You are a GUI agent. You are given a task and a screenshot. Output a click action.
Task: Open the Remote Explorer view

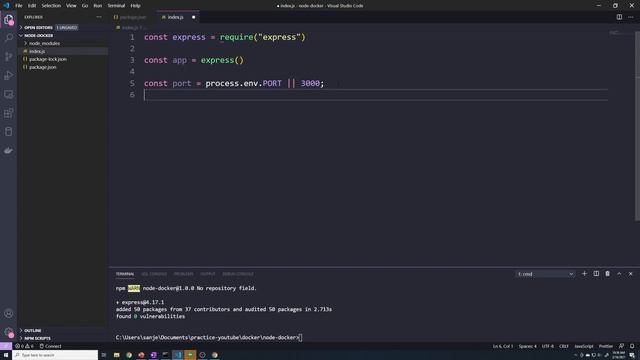pos(9,94)
